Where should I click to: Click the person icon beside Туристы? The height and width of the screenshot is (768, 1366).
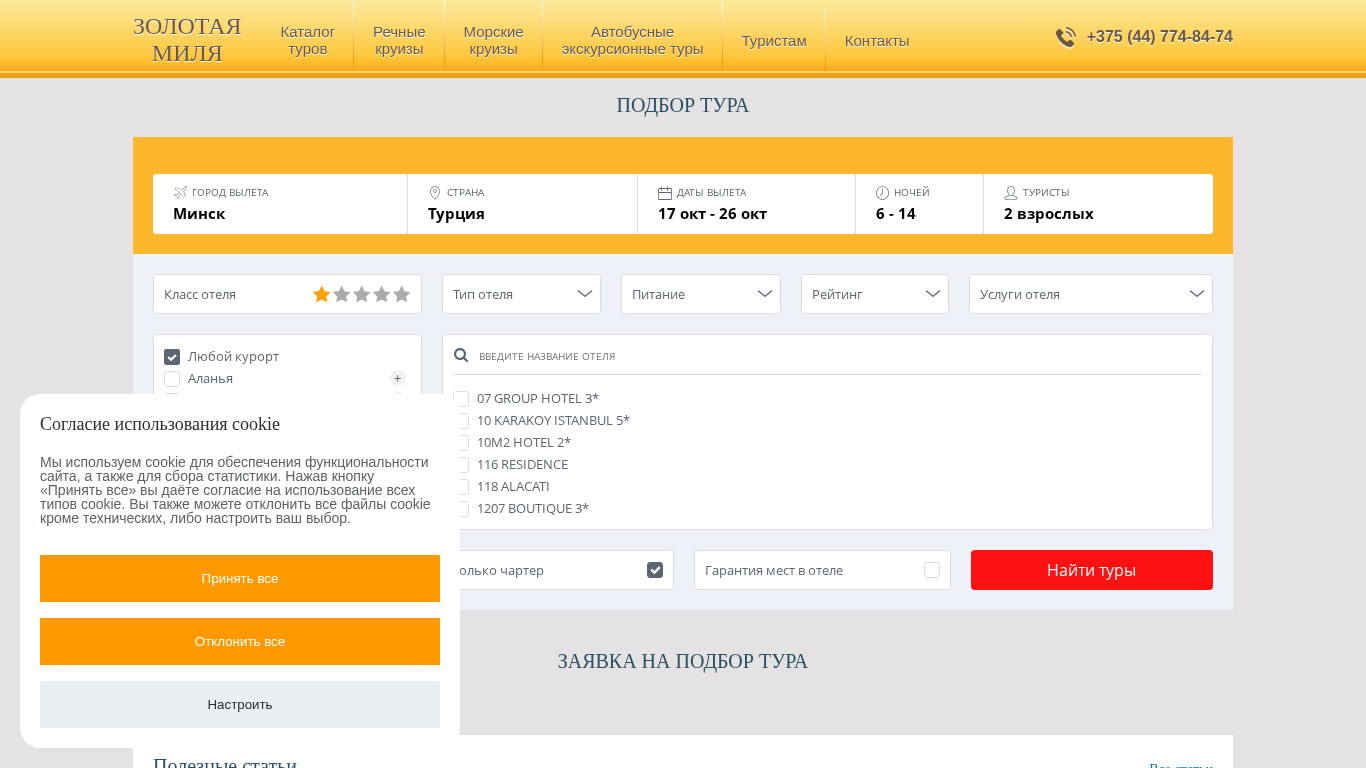pos(1011,192)
